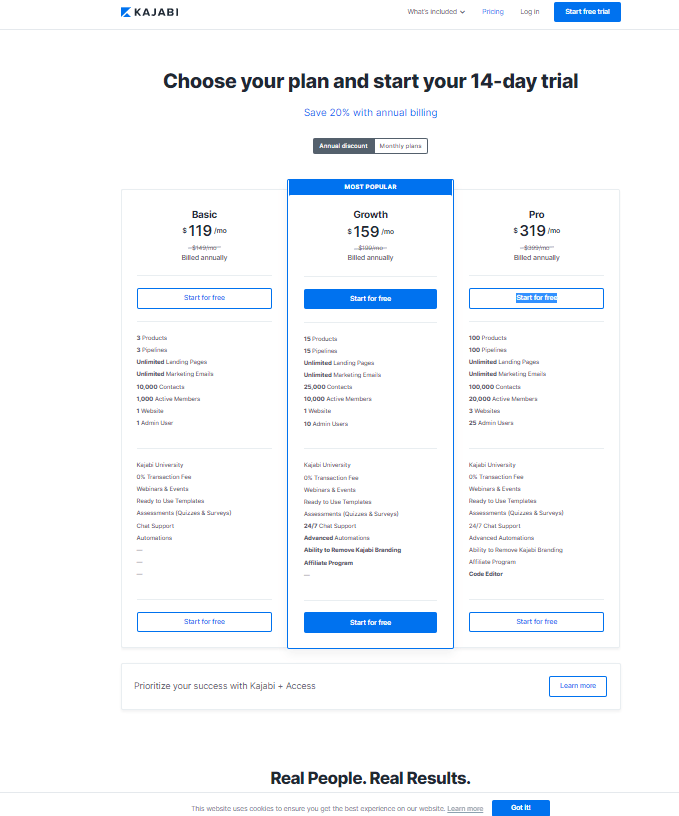Click Learn more about Kajabi Access

click(x=577, y=686)
